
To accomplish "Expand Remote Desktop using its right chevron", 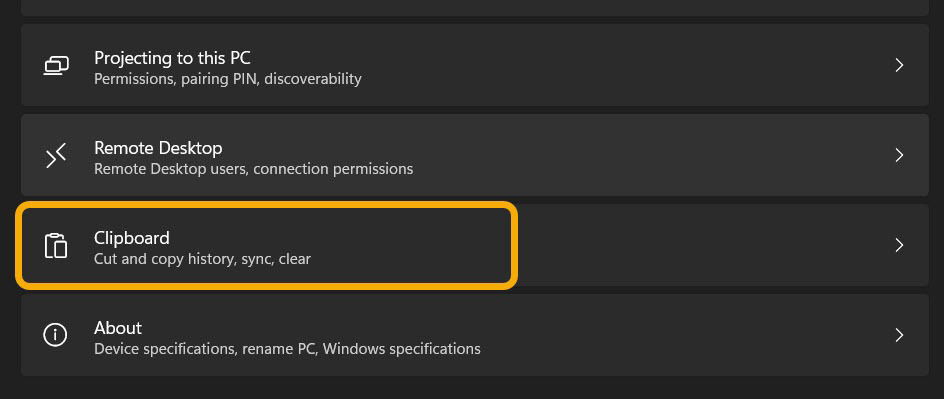I will click(x=899, y=155).
